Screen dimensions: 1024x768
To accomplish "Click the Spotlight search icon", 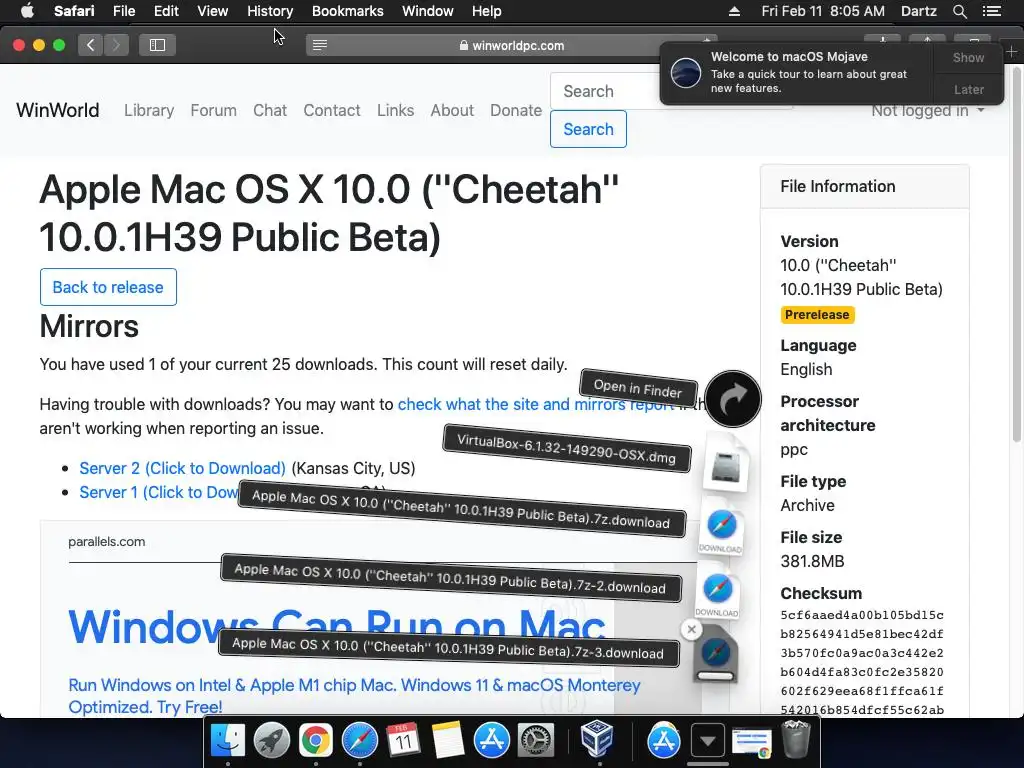I will click(959, 11).
